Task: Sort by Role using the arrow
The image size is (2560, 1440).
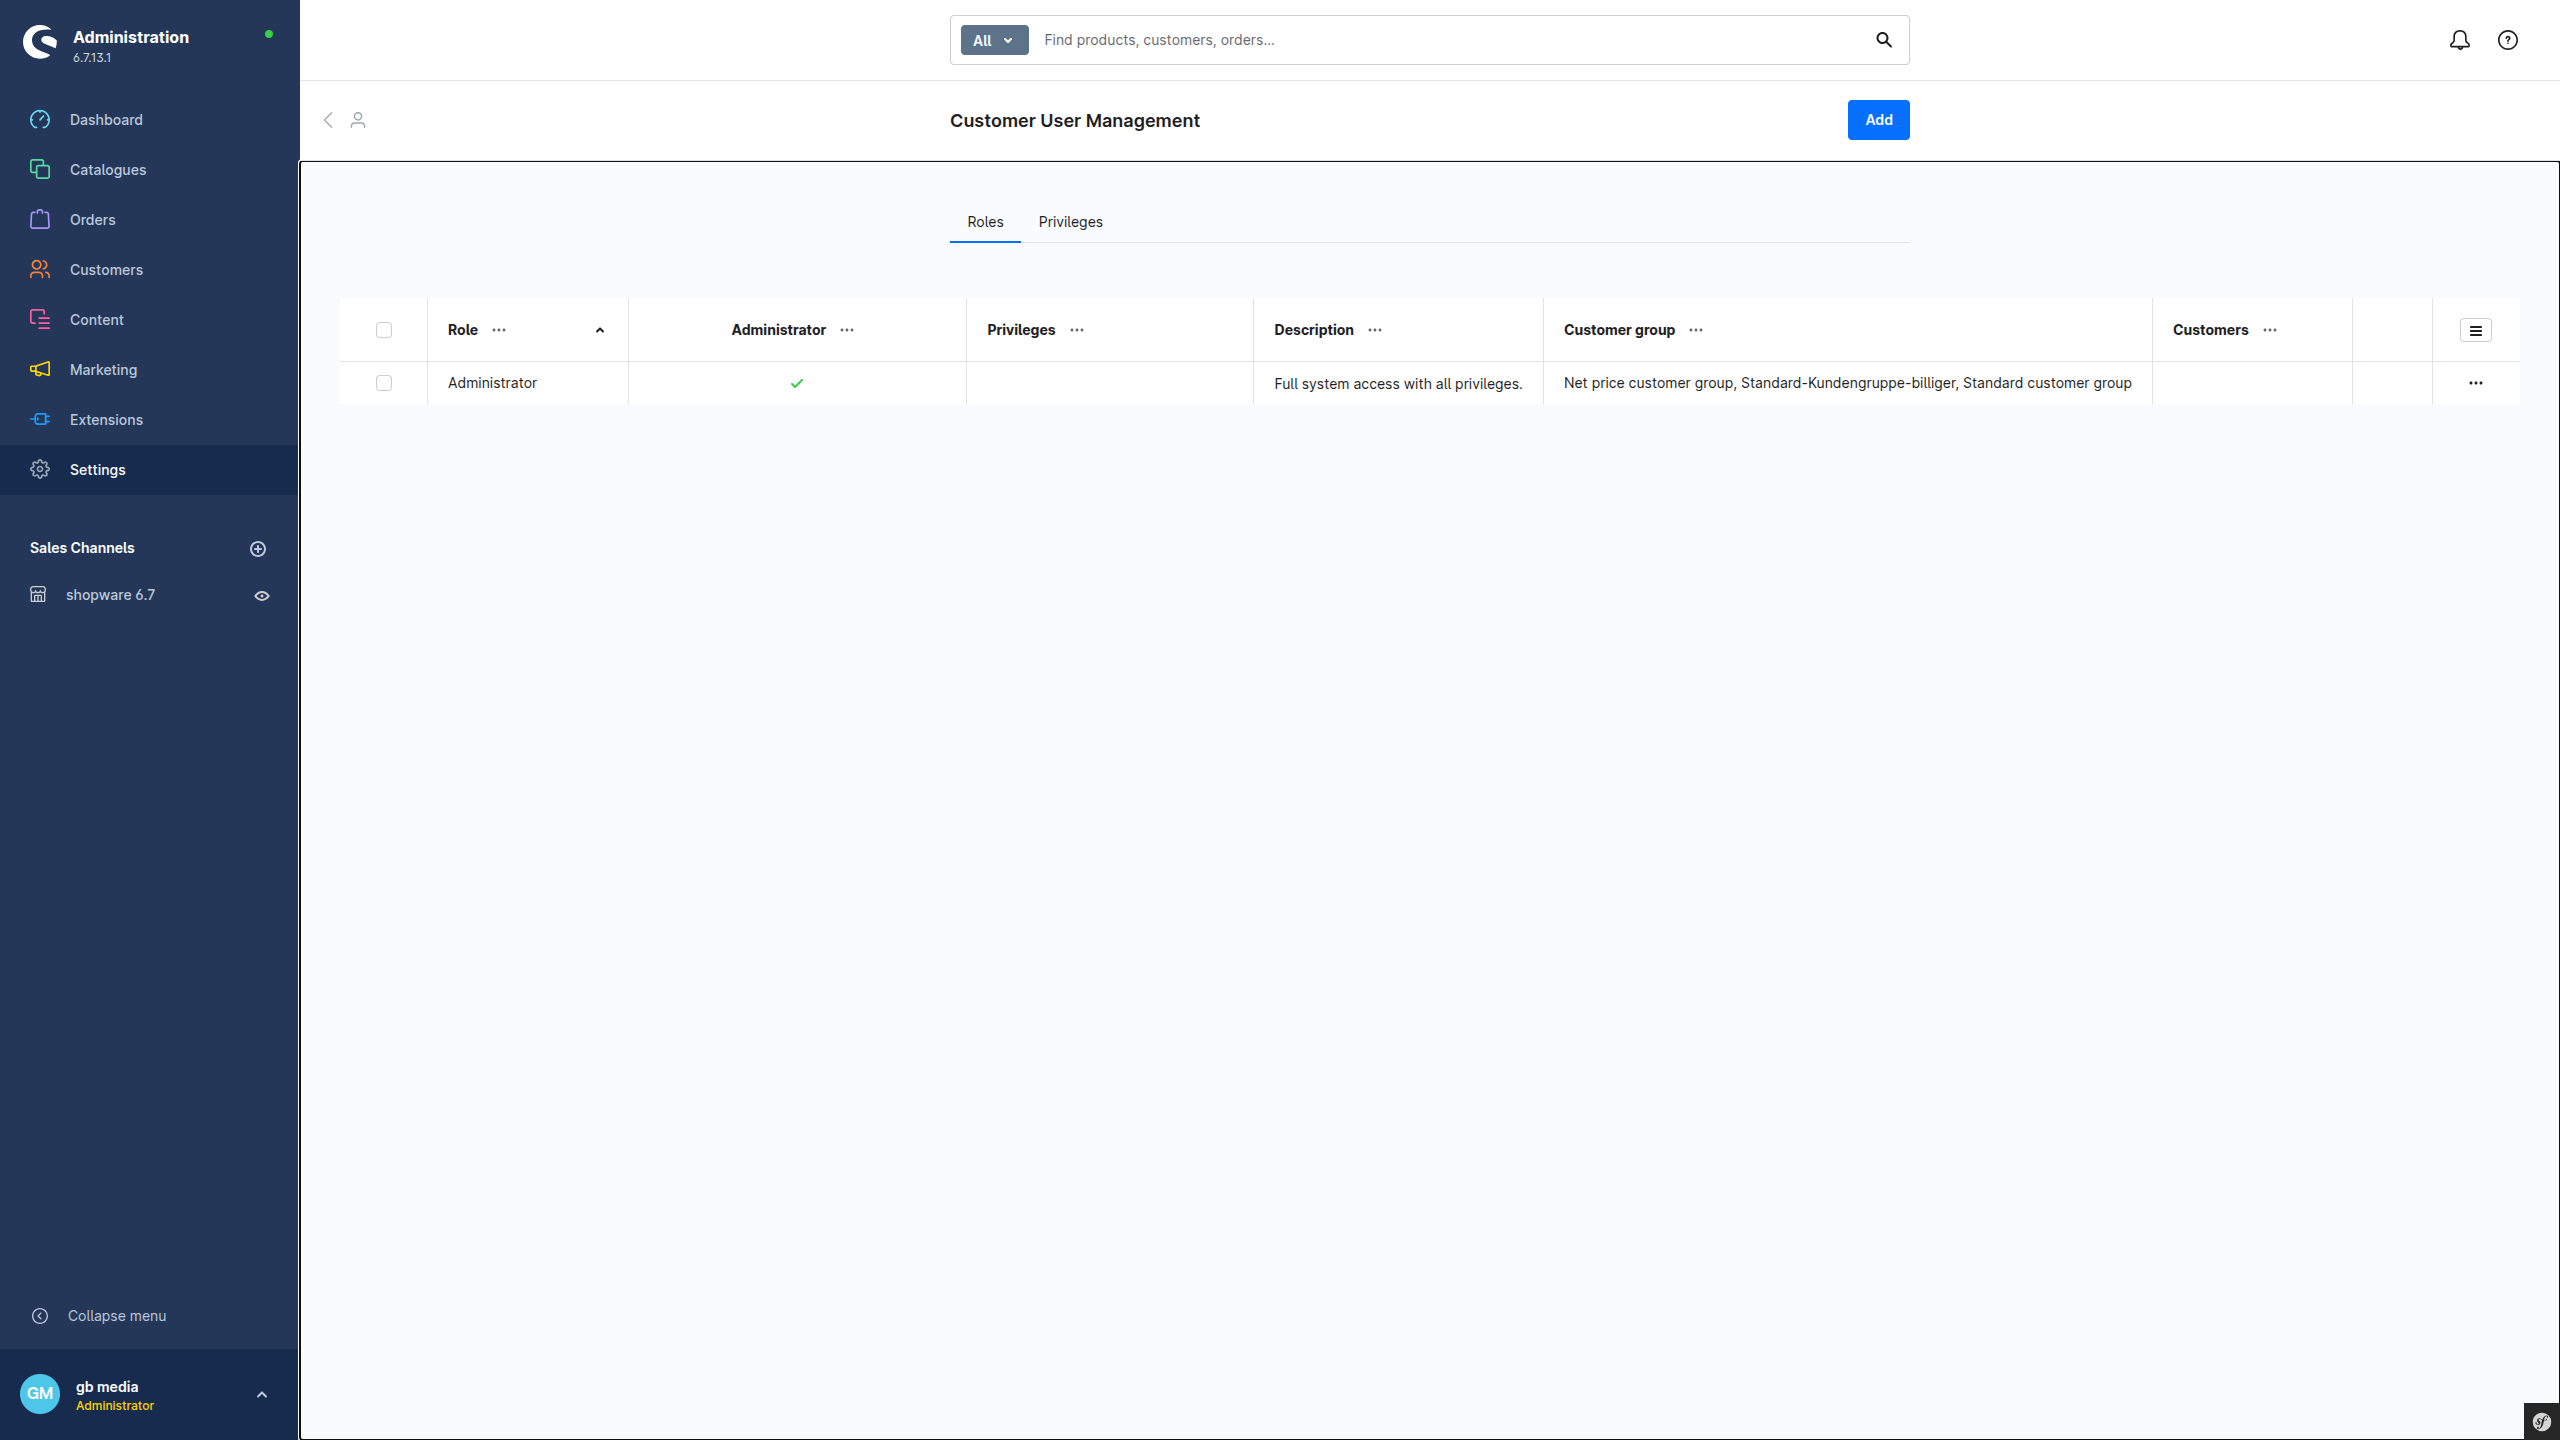Action: 600,330
